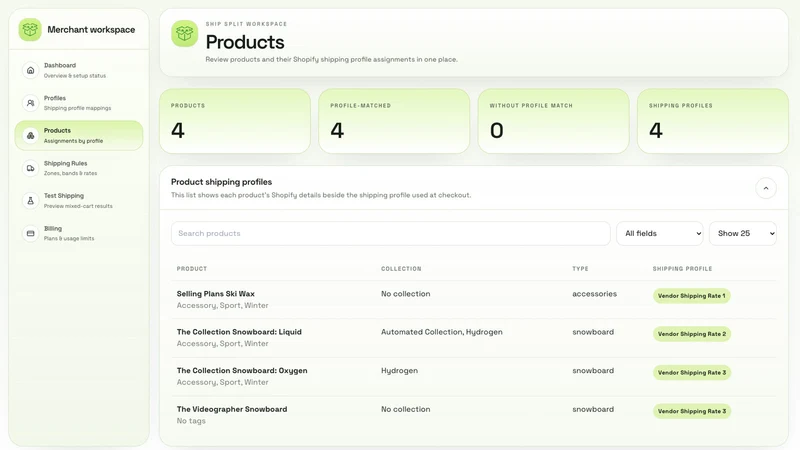Screen dimensions: 800x450
Task: Click 'snowboard' type in Liquid row
Action: 593,332
